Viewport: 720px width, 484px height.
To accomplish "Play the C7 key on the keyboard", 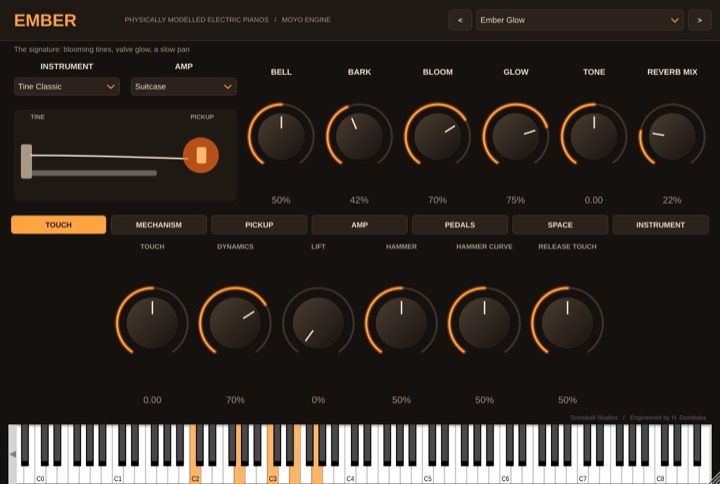I will pyautogui.click(x=582, y=473).
